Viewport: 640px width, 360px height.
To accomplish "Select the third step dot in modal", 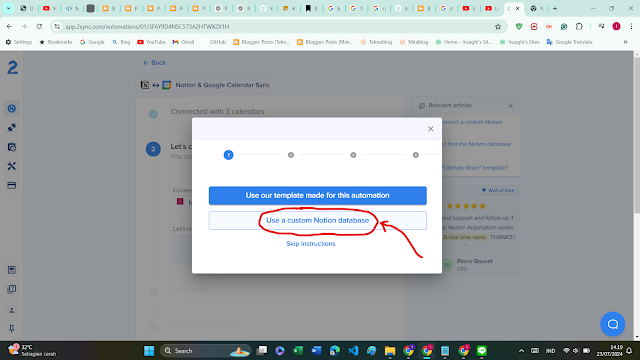I will [353, 155].
